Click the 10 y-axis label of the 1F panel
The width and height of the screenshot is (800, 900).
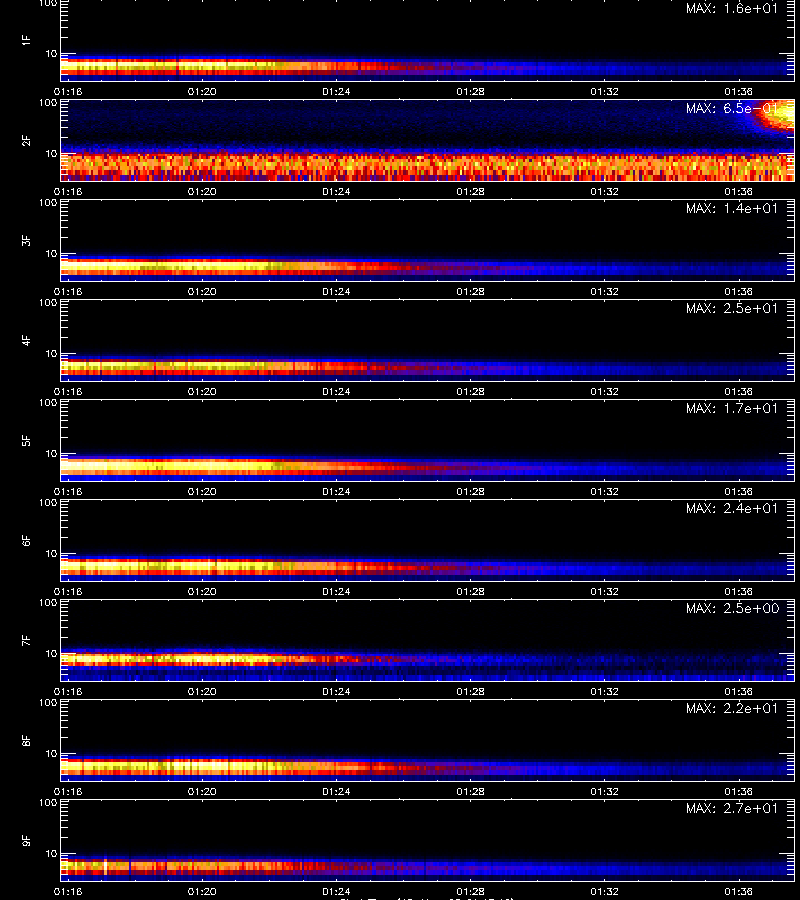pyautogui.click(x=51, y=53)
